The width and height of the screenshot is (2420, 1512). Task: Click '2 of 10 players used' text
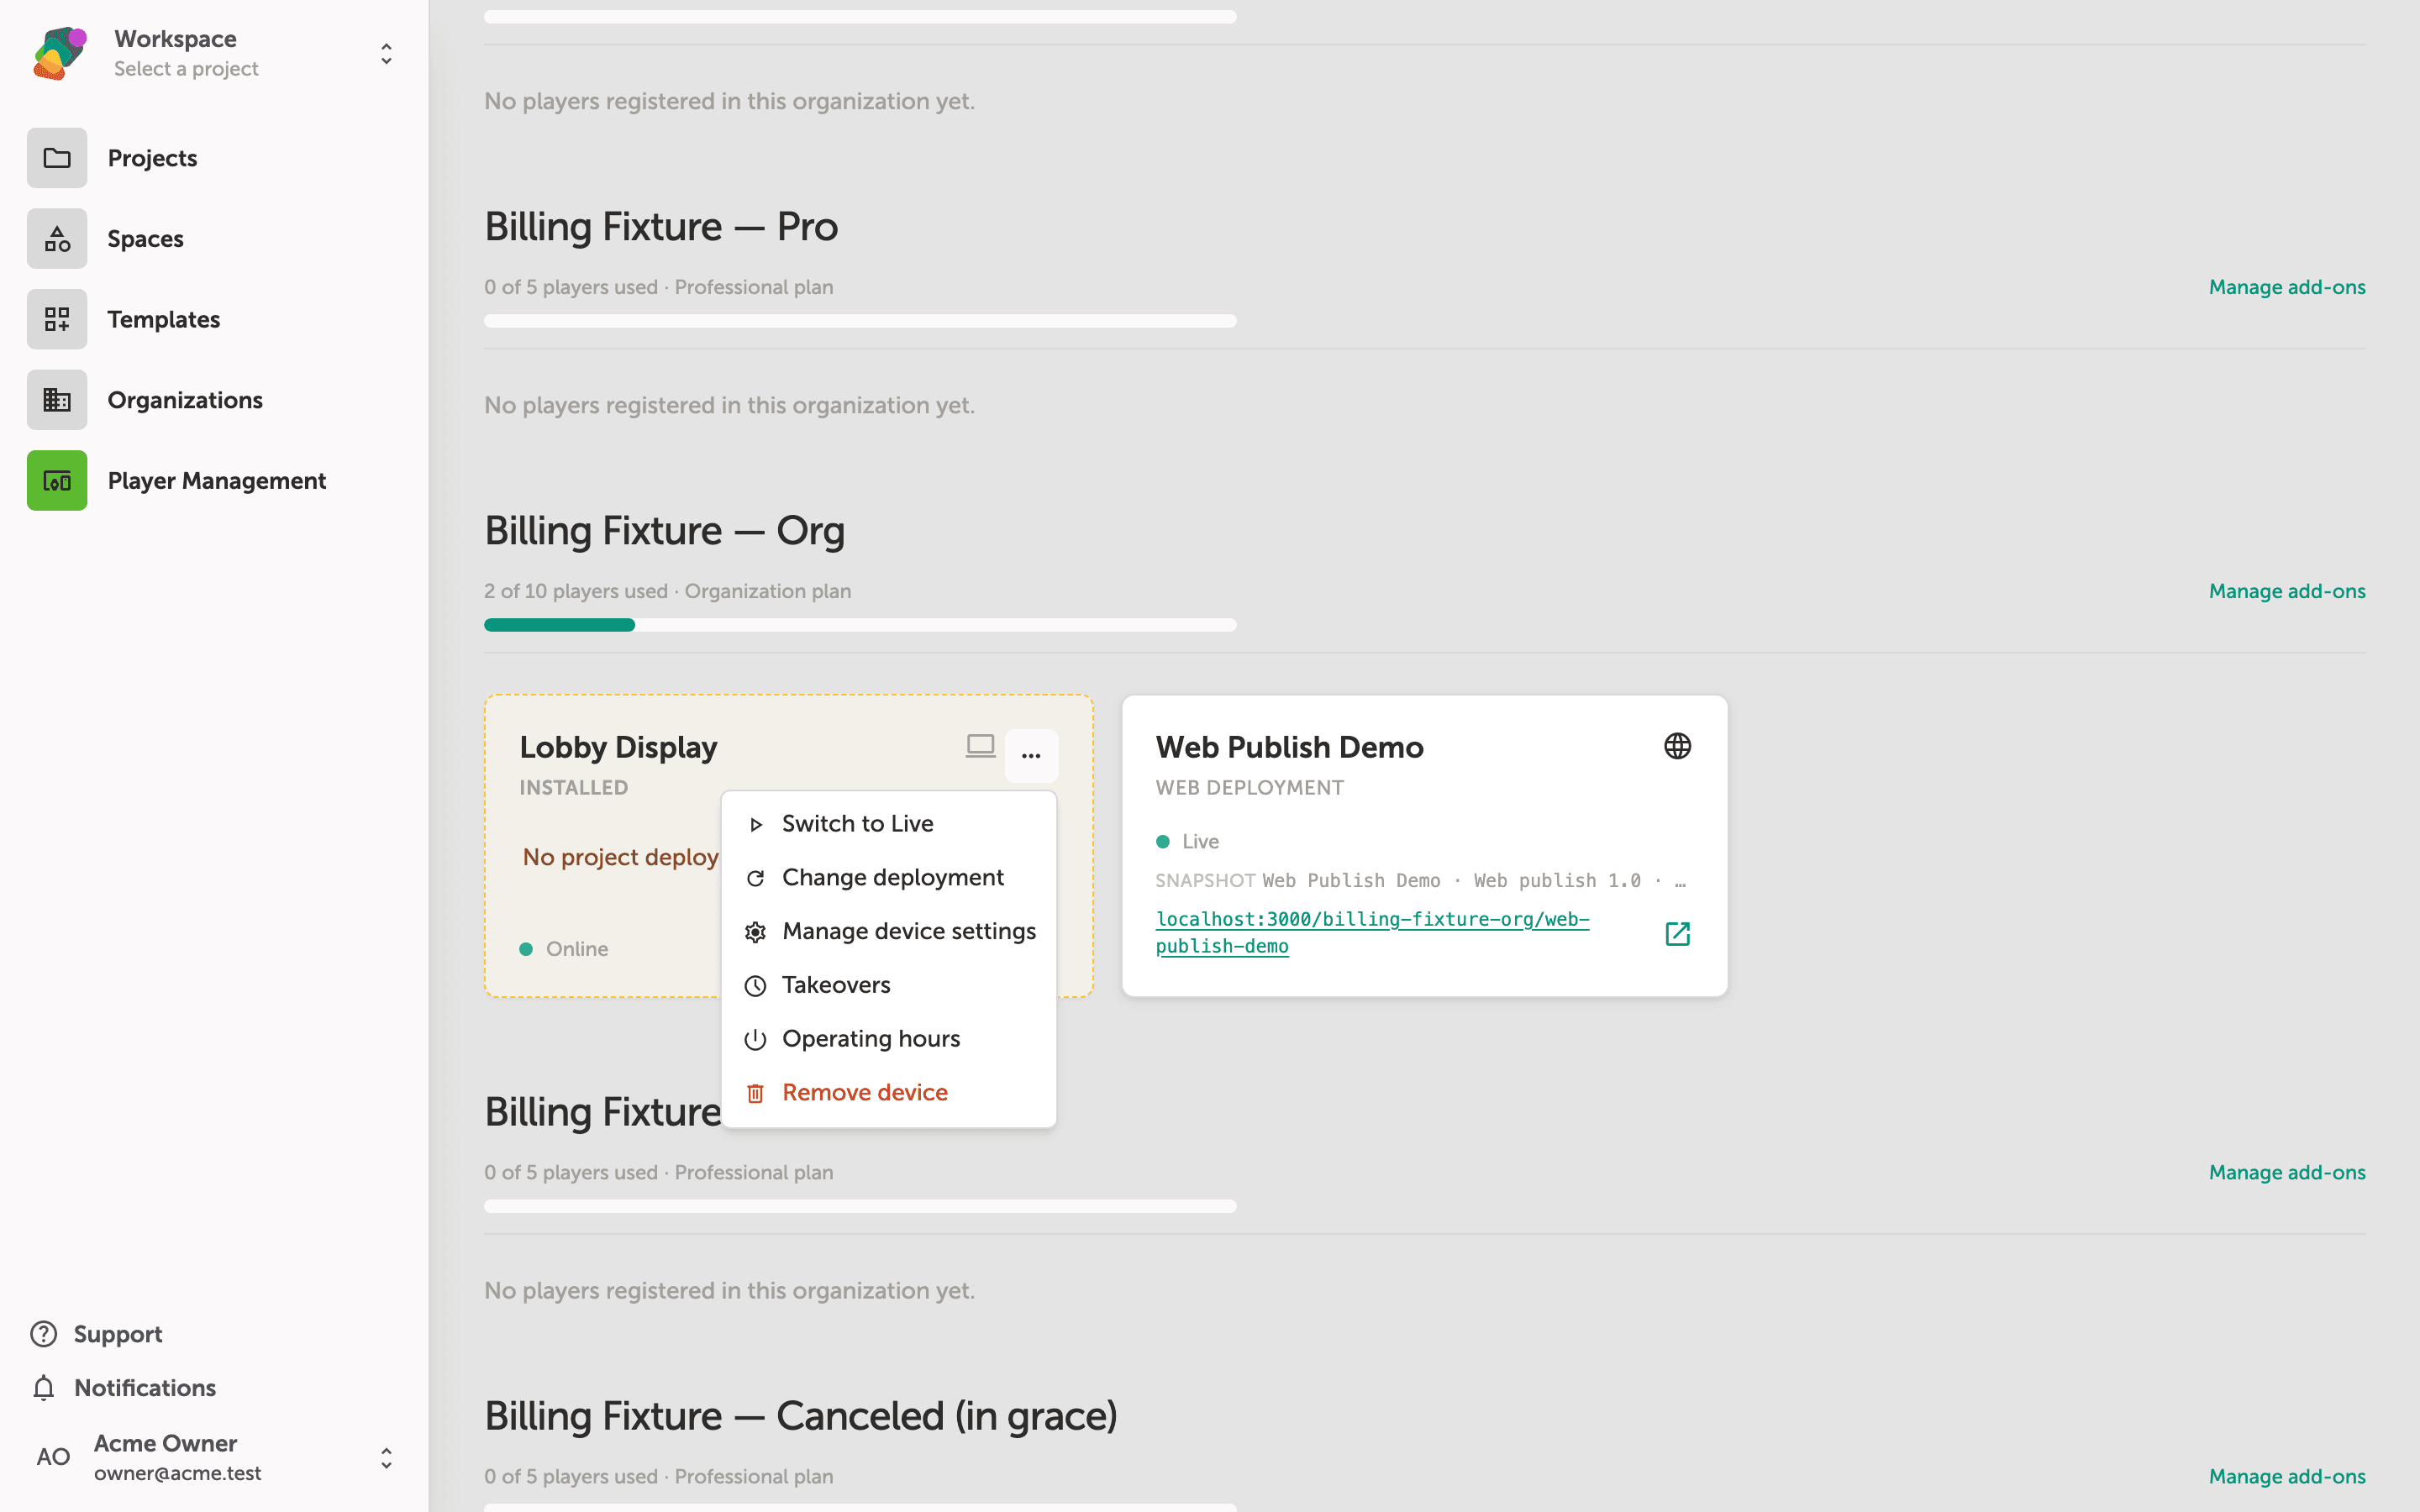click(x=576, y=591)
